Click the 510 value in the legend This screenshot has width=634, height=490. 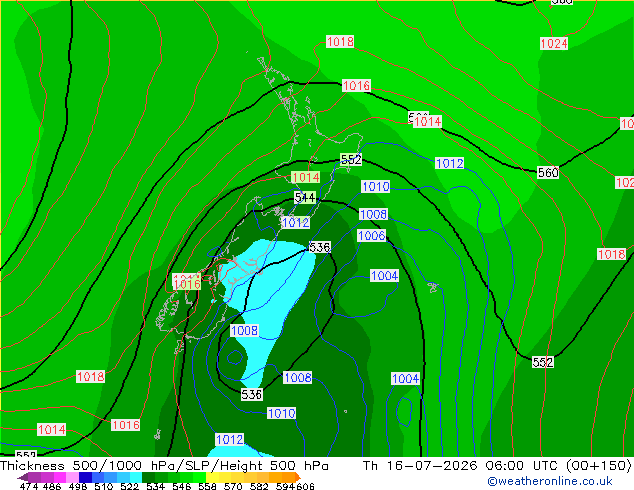(x=103, y=486)
